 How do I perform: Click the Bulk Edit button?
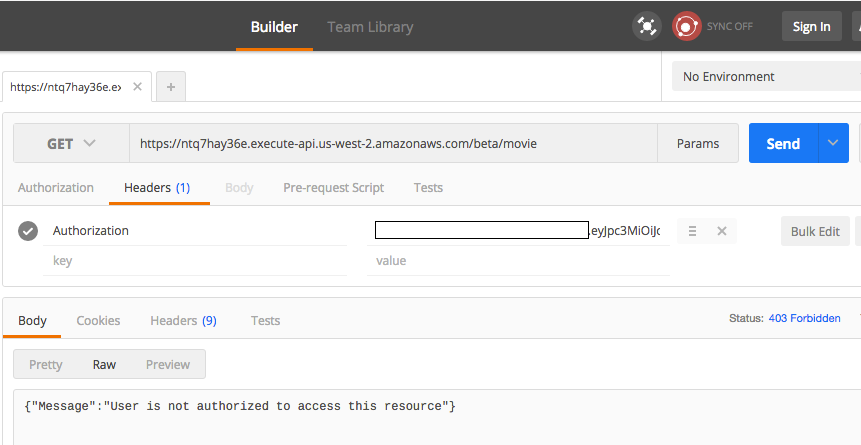(815, 231)
